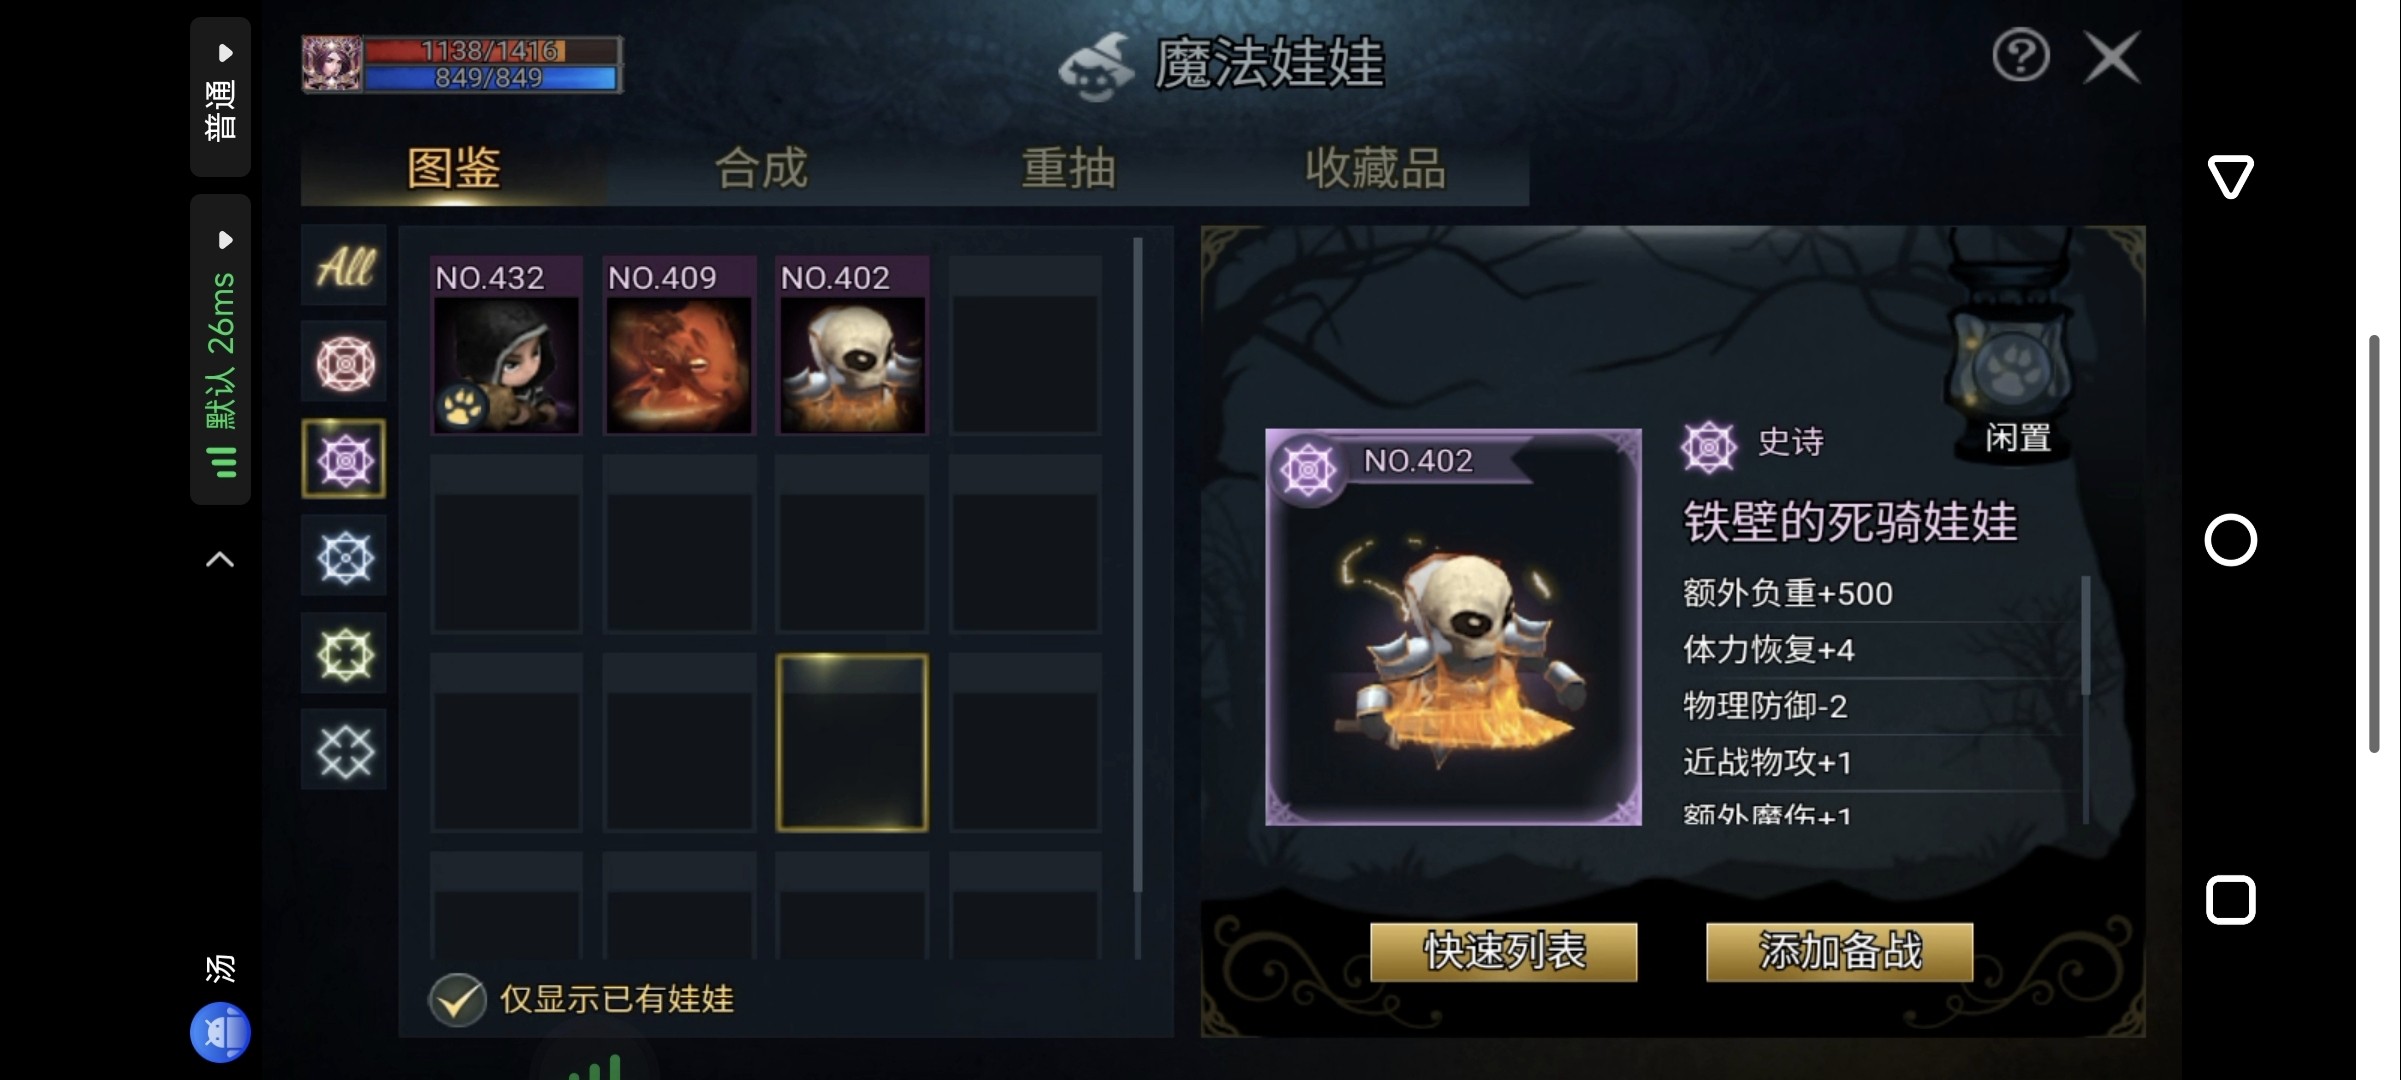2401x1080 pixels.
Task: Collapse the side overlay with up chevron
Action: [x=220, y=560]
